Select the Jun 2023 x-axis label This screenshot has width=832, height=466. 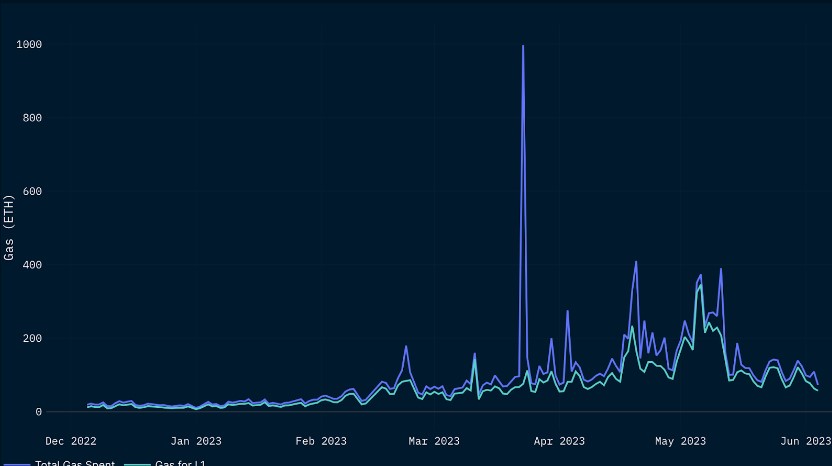[x=805, y=440]
